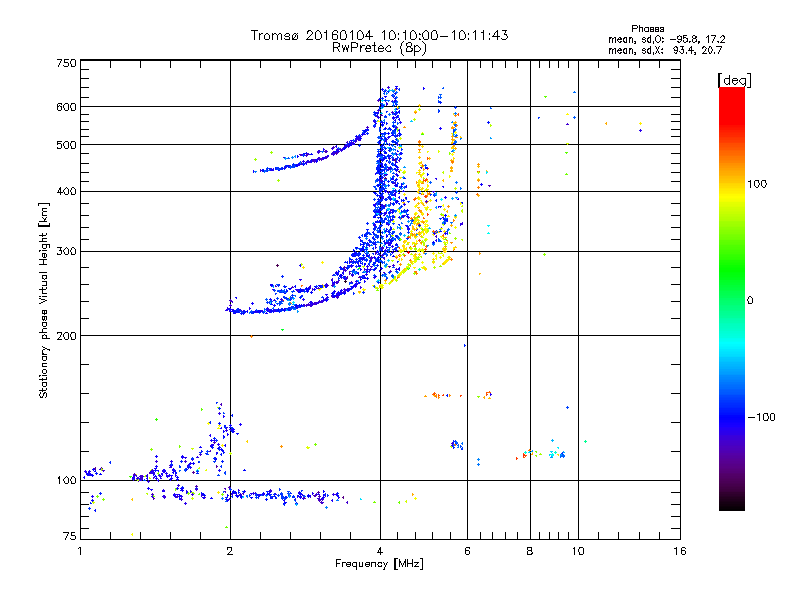Click the x-axis tick label "16"

coord(680,551)
